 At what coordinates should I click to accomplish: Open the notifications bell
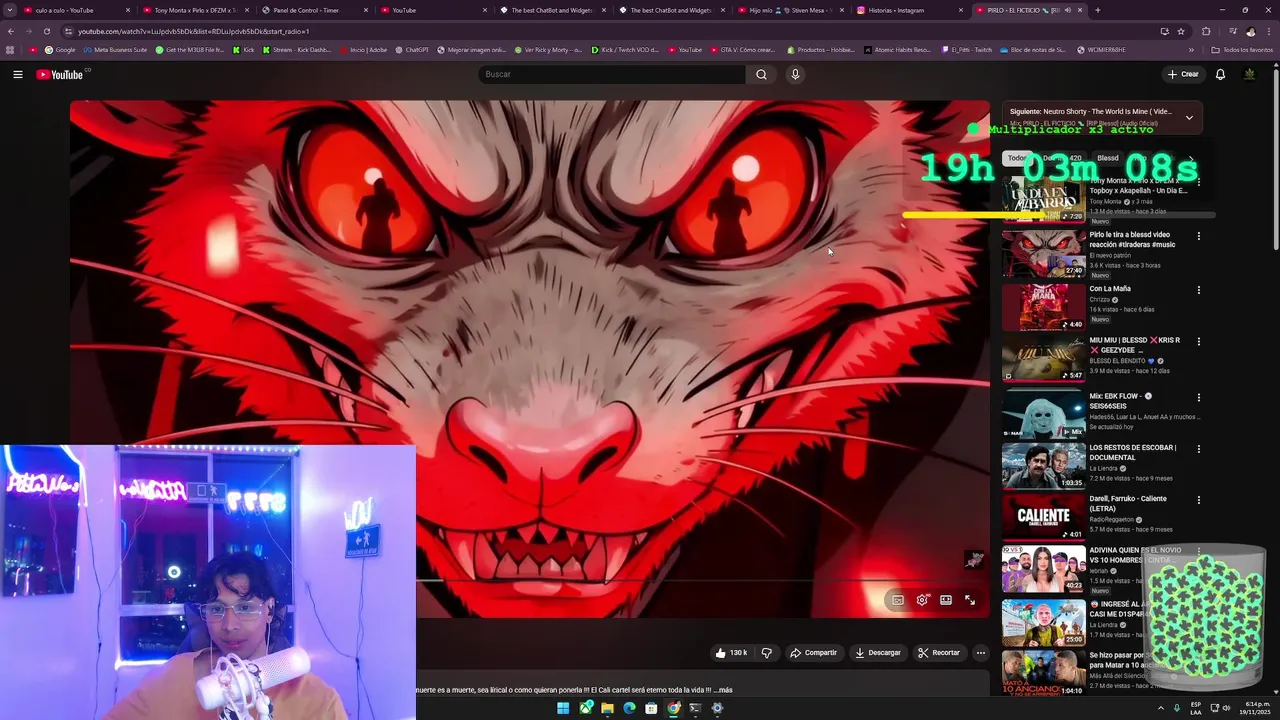tap(1220, 74)
